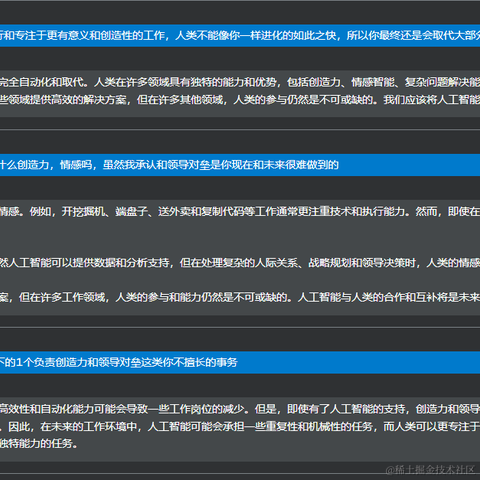Click reply line starting 完全自动化和取代
This screenshot has height=480, width=480.
(x=240, y=82)
